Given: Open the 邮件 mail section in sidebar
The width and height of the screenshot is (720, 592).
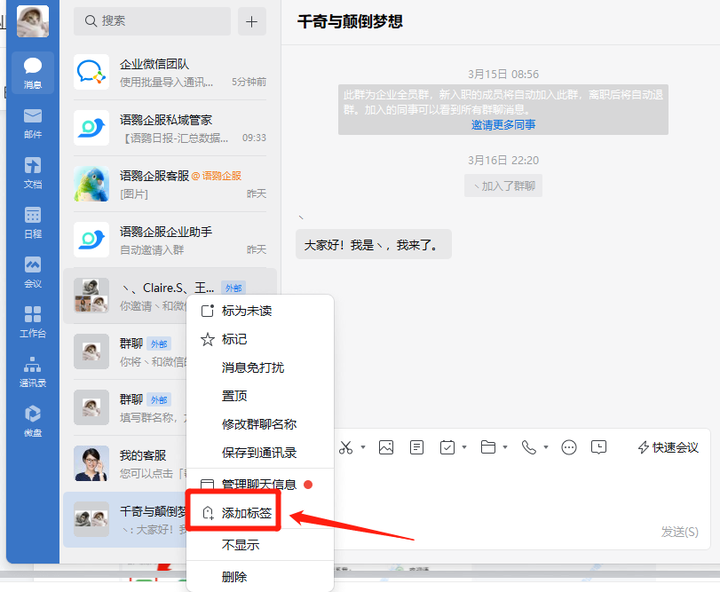Looking at the screenshot, I should (x=33, y=122).
